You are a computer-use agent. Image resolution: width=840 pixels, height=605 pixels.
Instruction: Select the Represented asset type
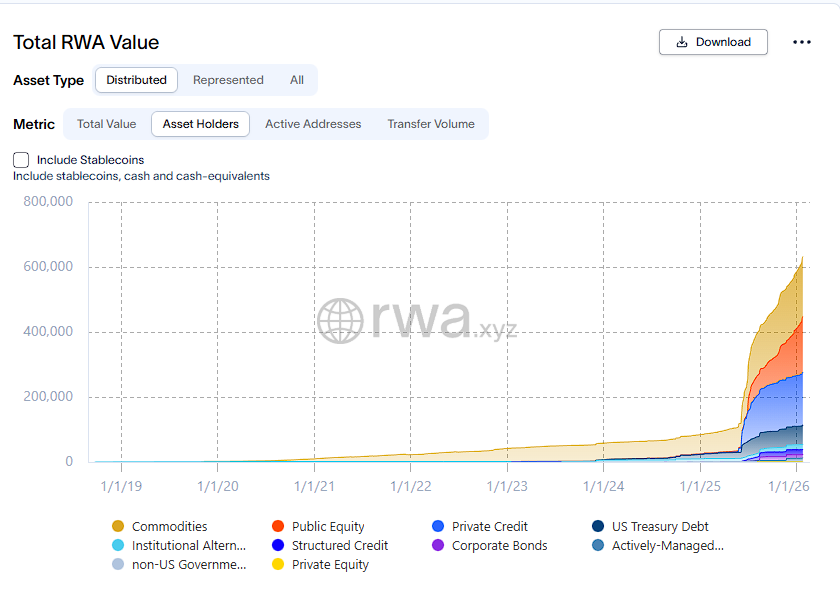[228, 80]
